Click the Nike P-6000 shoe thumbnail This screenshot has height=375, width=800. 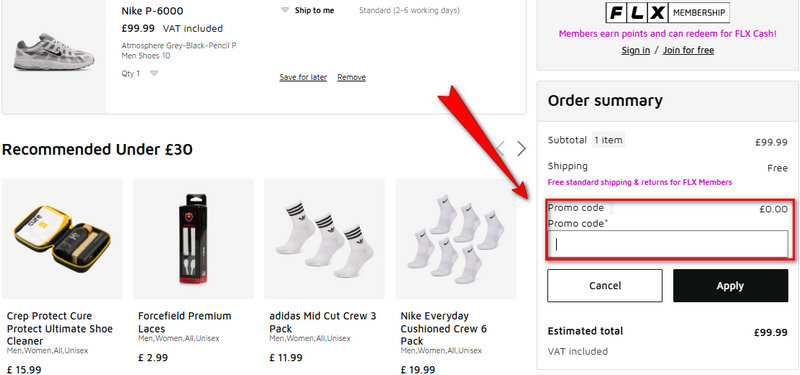click(x=54, y=52)
